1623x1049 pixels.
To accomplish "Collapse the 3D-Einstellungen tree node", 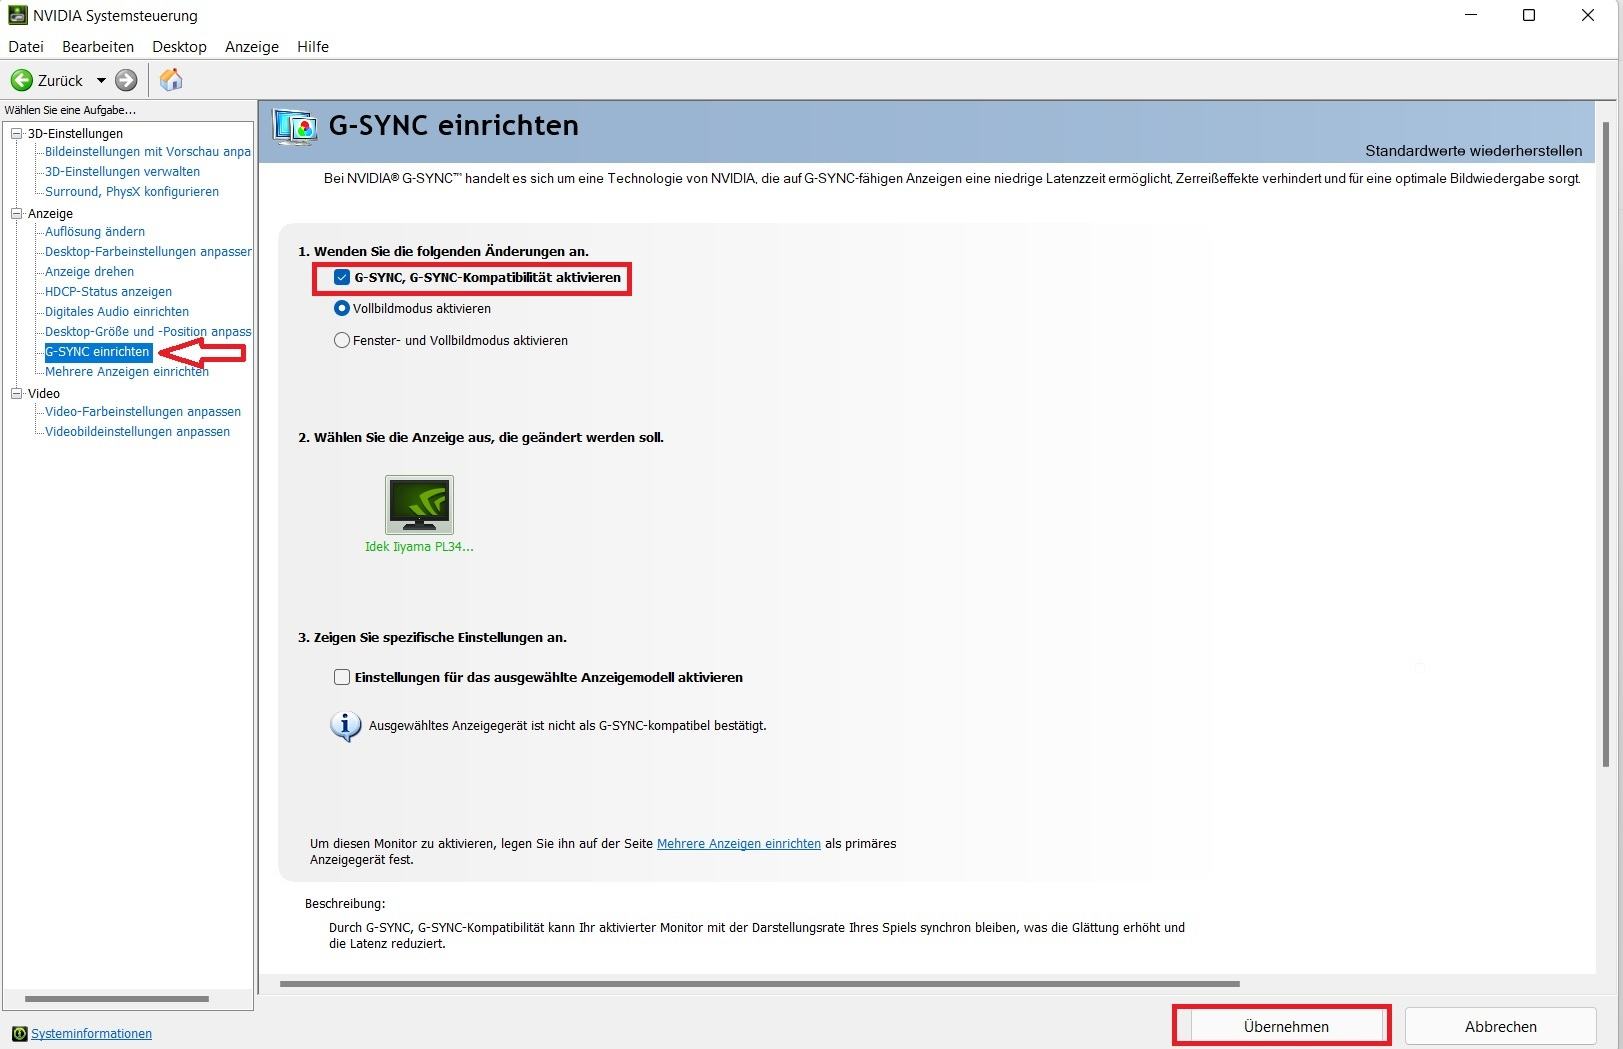I will pyautogui.click(x=16, y=133).
